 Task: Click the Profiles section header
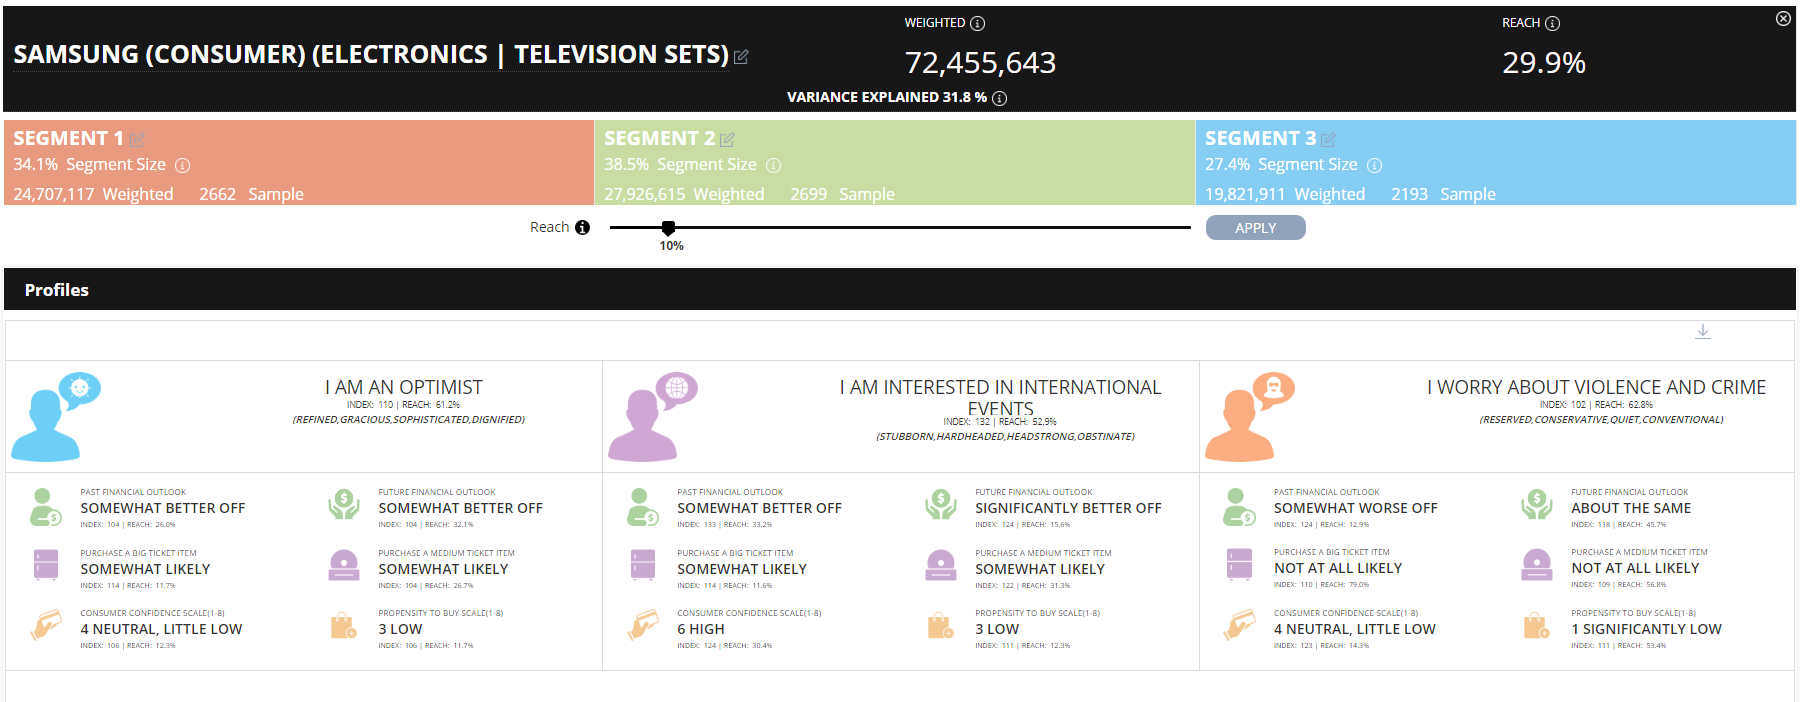[x=900, y=290]
